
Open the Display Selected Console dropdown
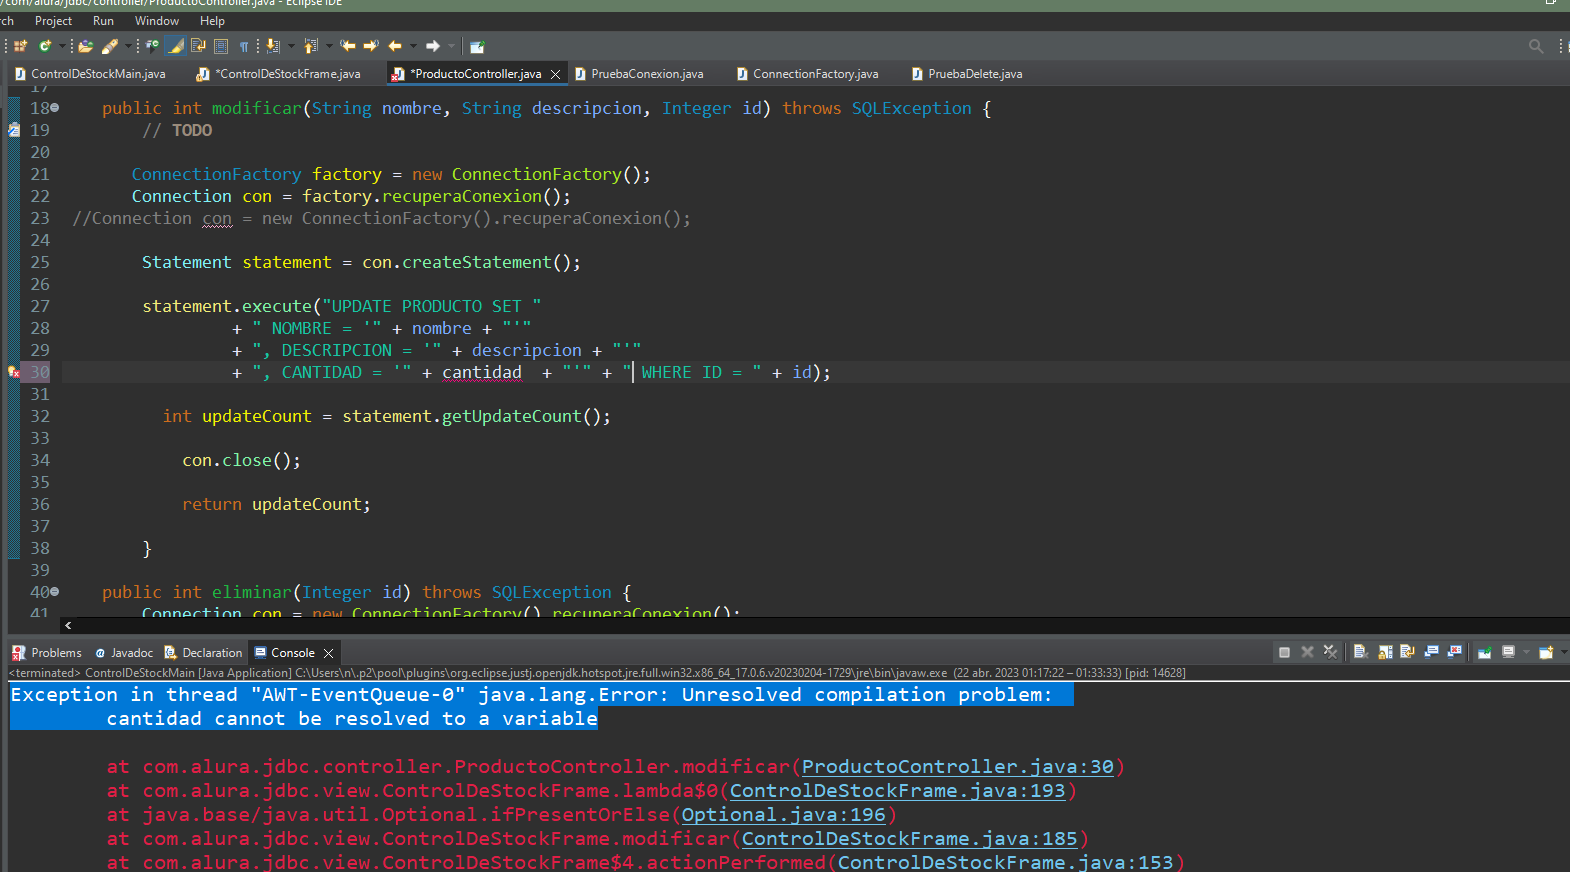pos(1526,652)
